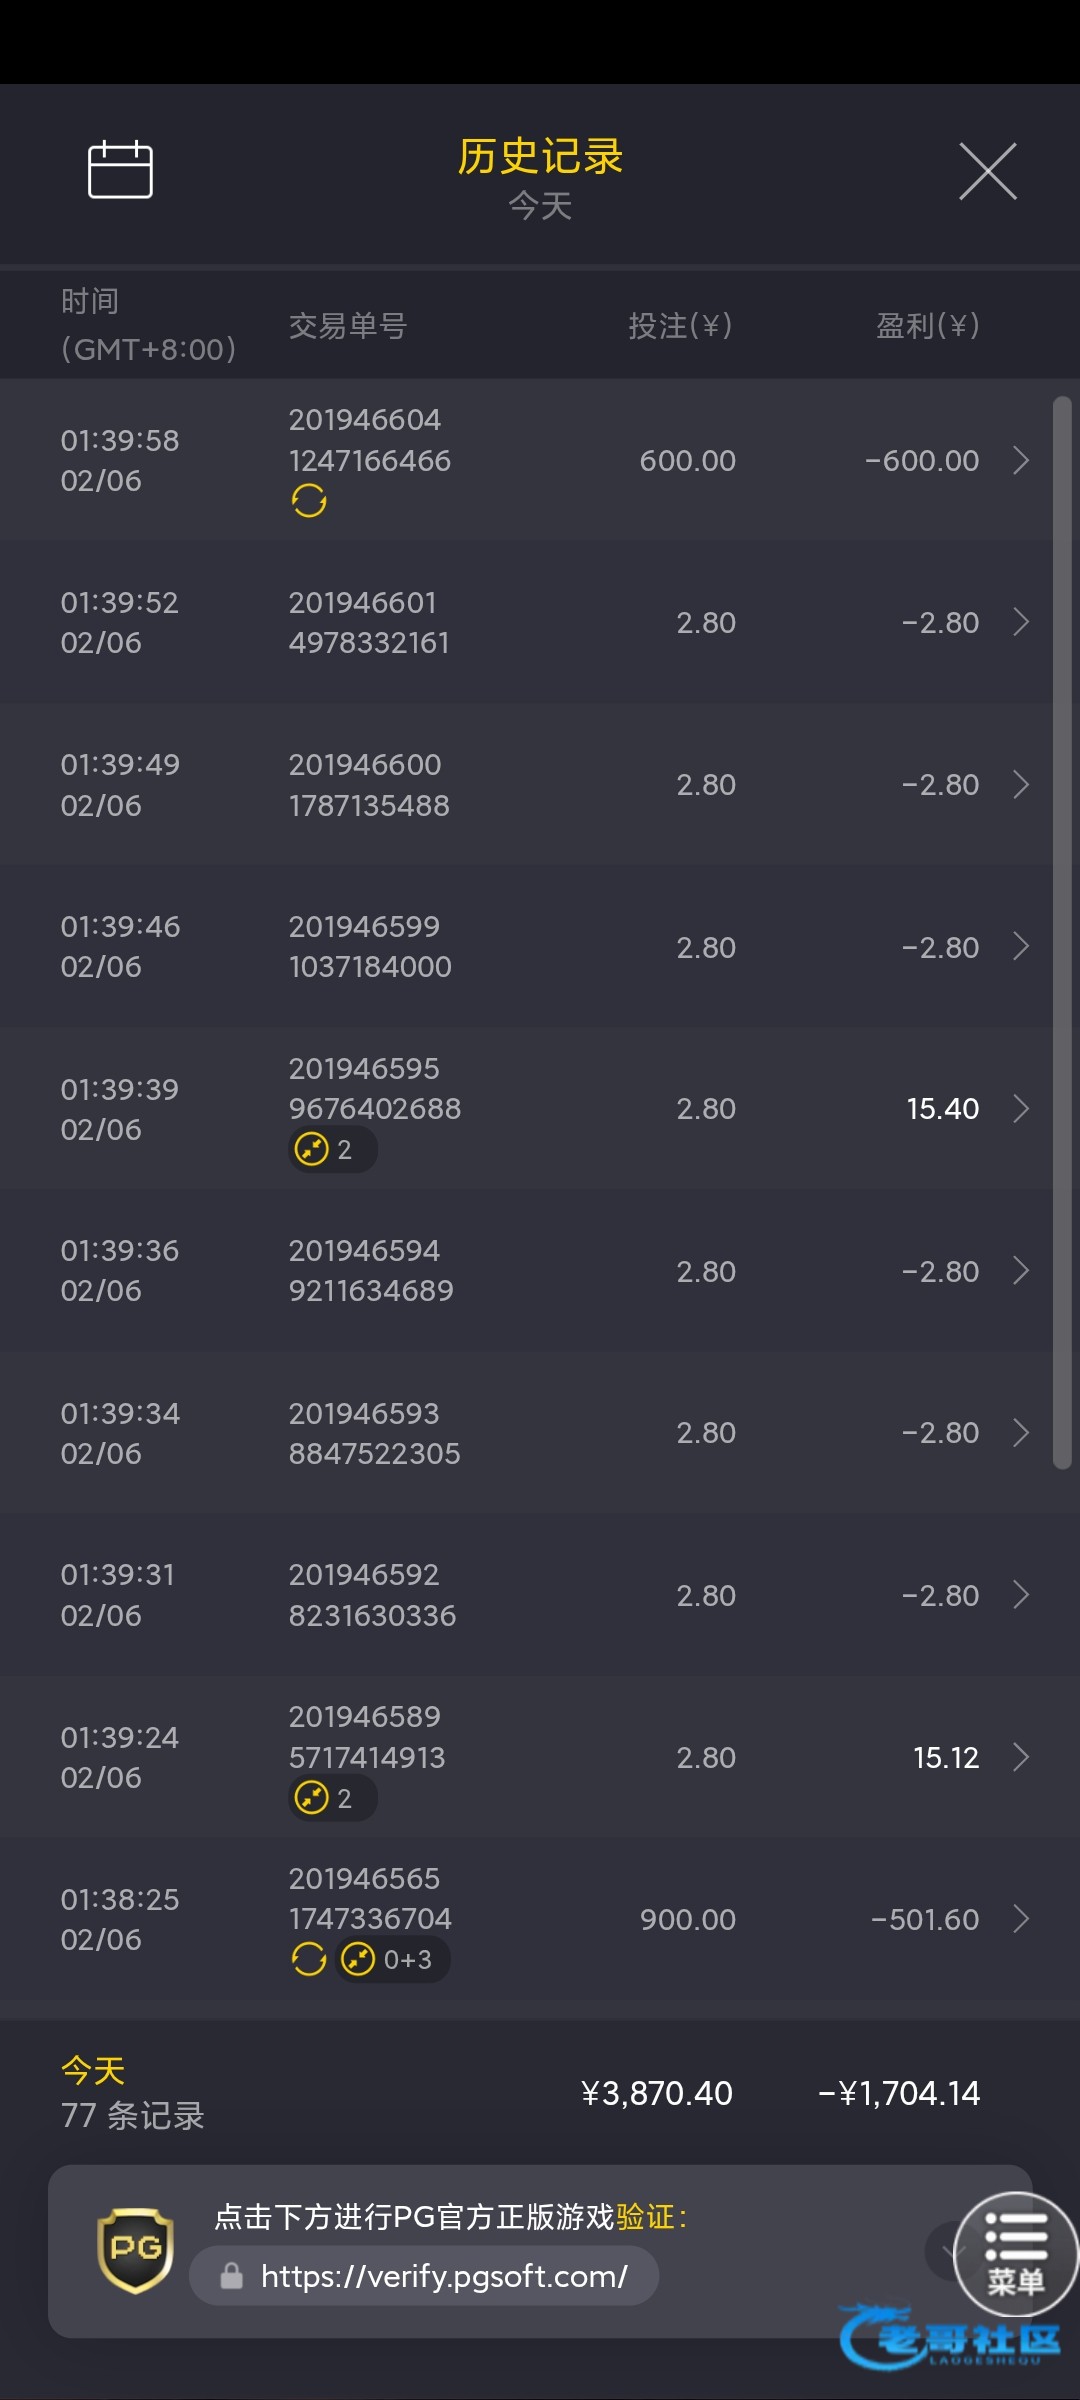Screen dimensions: 1080x2400
Task: Open the round 菜单 menu button
Action: (1016, 2254)
